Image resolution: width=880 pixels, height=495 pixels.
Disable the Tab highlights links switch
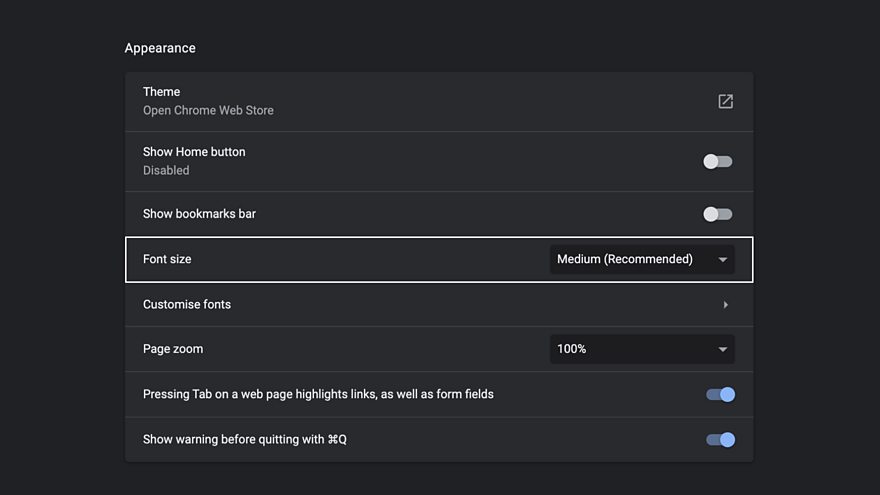[x=720, y=394]
